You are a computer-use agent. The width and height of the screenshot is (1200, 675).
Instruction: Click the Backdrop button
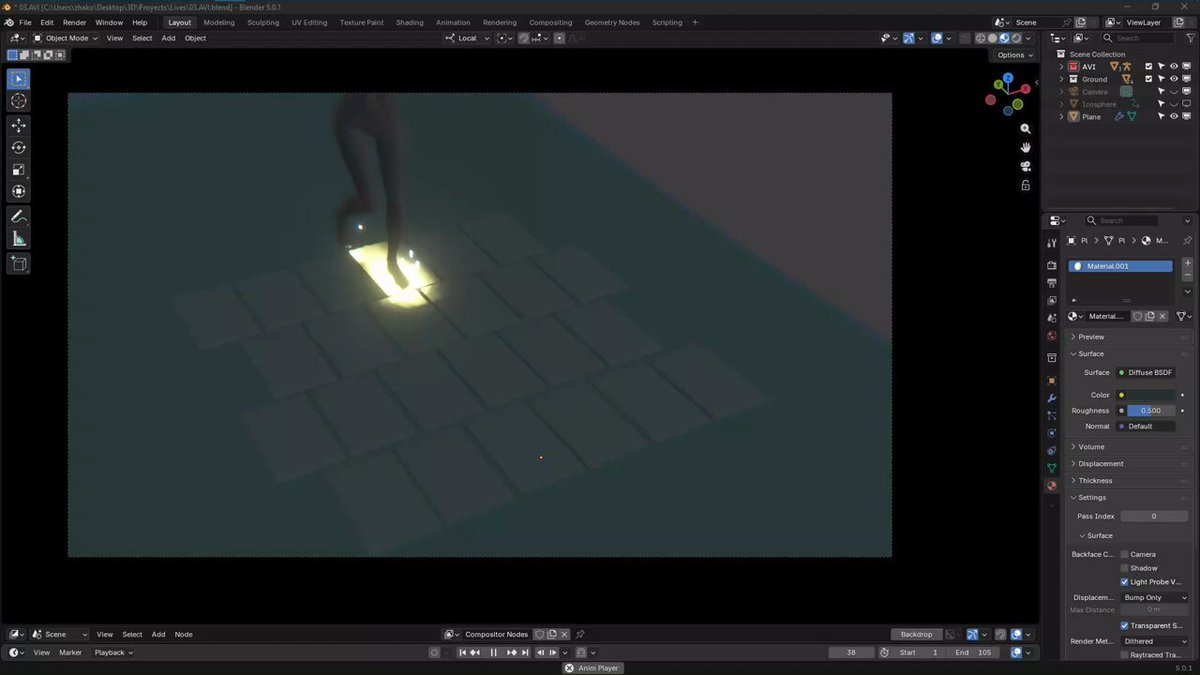tap(916, 634)
